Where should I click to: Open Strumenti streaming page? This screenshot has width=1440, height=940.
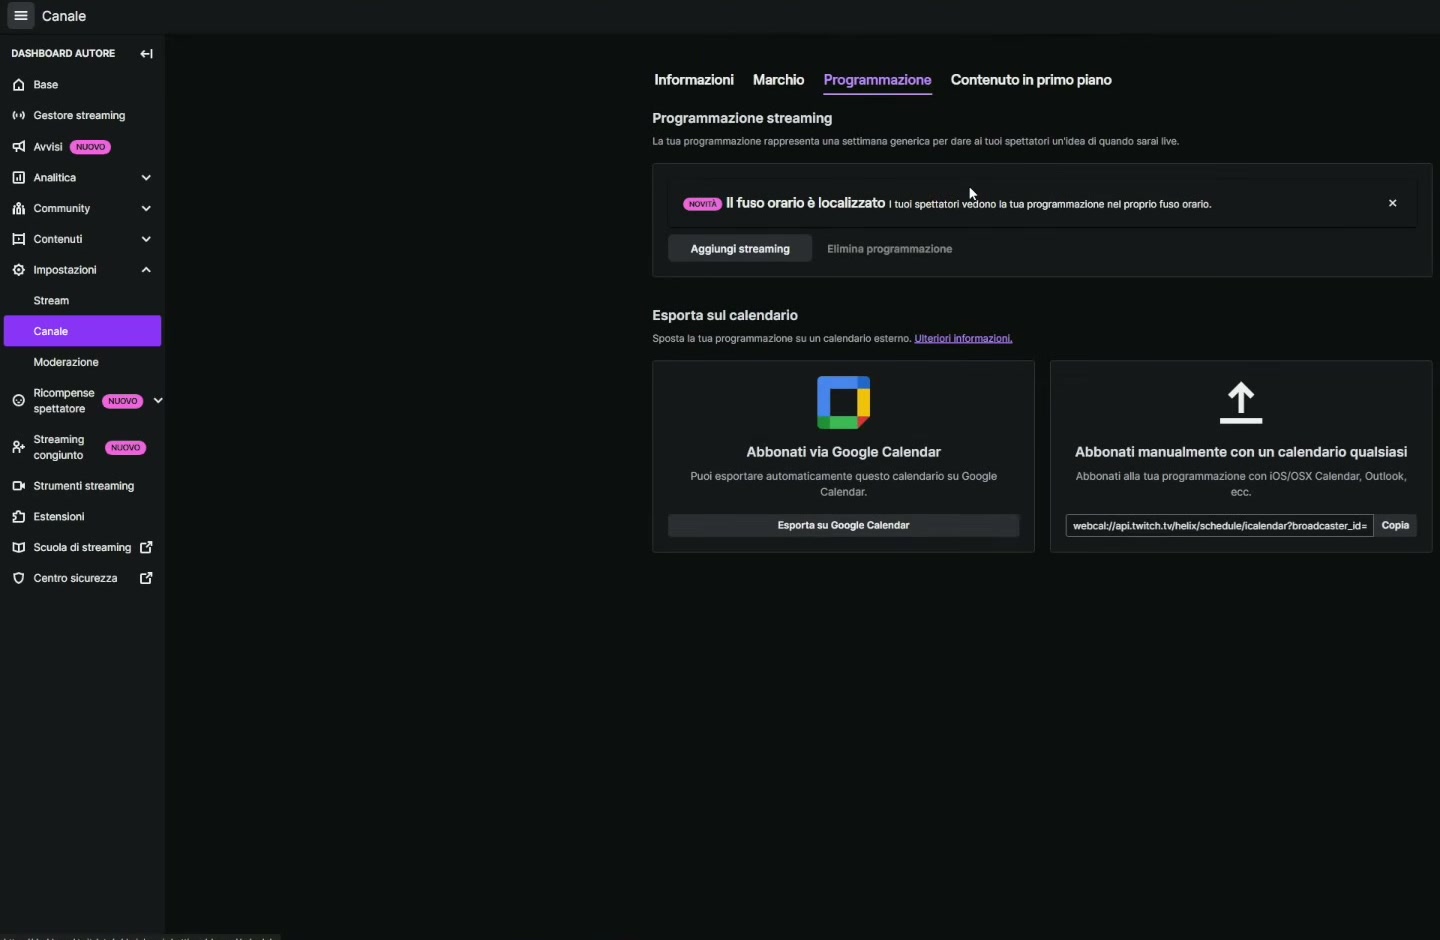(x=82, y=486)
